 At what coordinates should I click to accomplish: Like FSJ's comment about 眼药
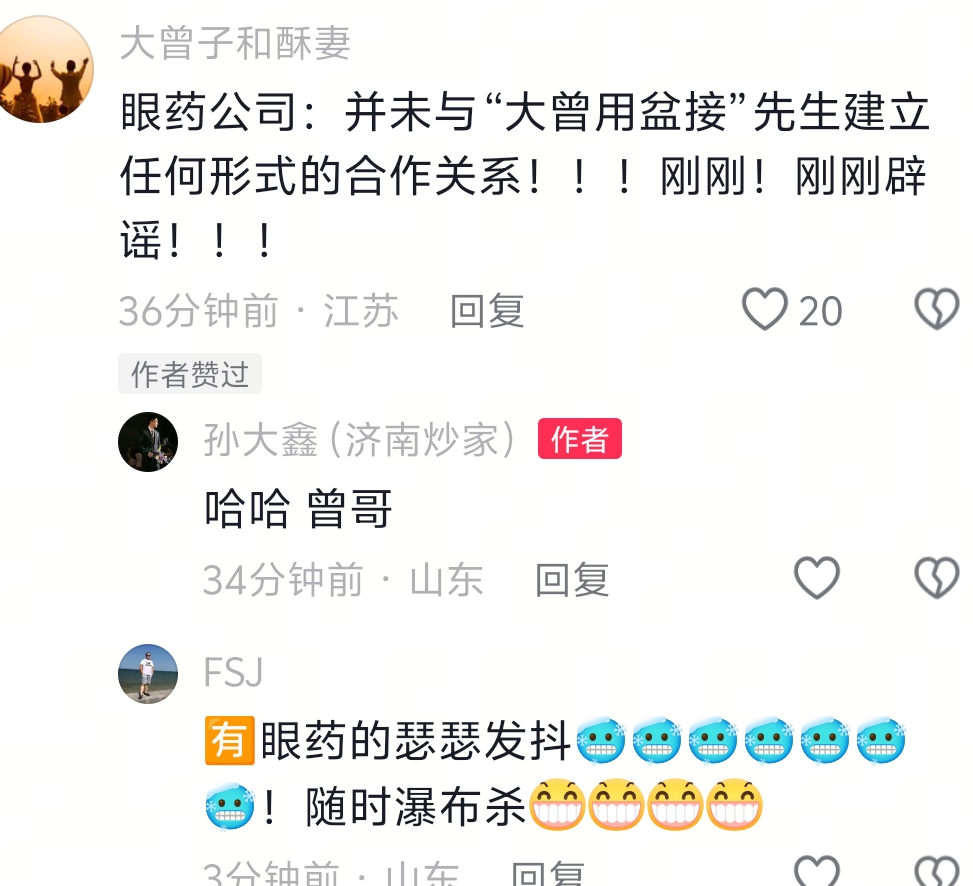pos(817,871)
